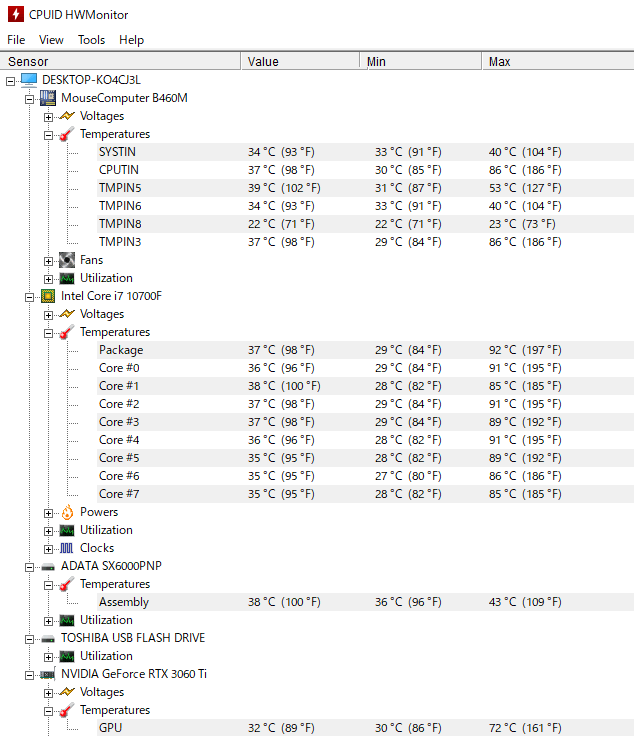The image size is (634, 739).
Task: Select the TMPIN8 sensor row
Action: [365, 224]
